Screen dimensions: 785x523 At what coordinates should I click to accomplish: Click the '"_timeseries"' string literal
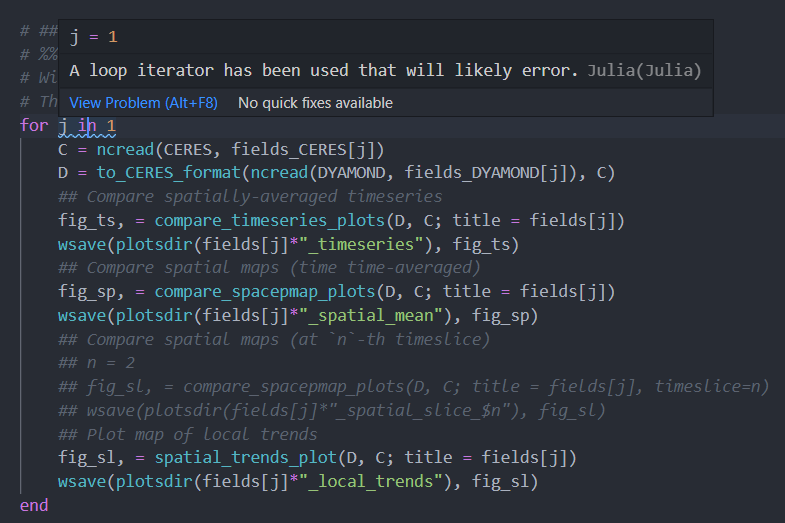click(361, 244)
